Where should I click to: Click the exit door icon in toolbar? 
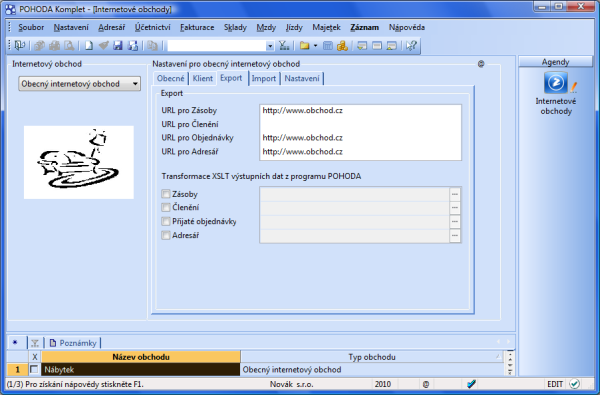(20, 46)
